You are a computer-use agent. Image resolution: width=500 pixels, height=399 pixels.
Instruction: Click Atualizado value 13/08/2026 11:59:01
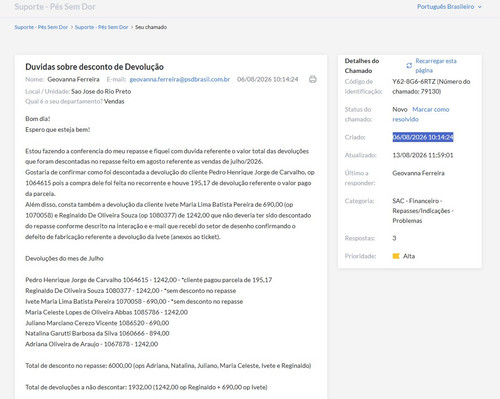click(x=423, y=155)
